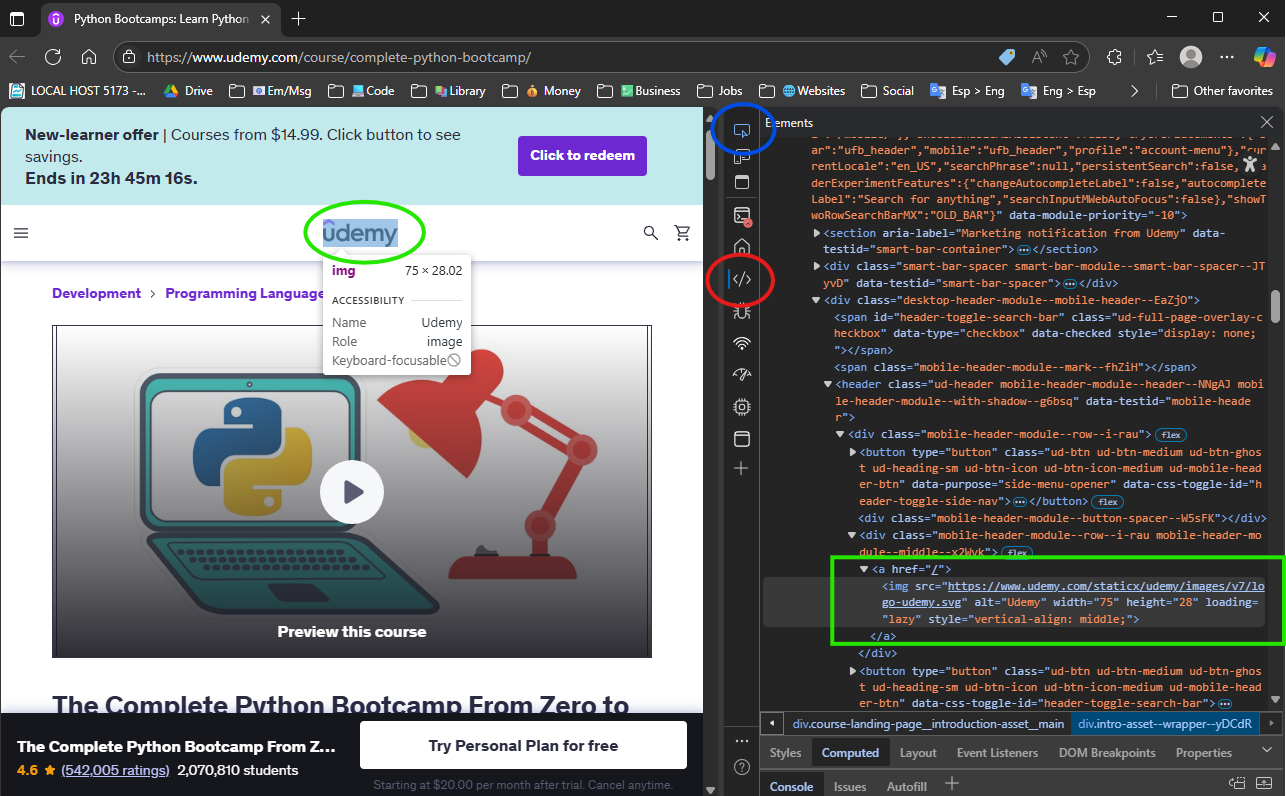The width and height of the screenshot is (1286, 796).
Task: Open the Udemy shopping cart icon
Action: (682, 232)
